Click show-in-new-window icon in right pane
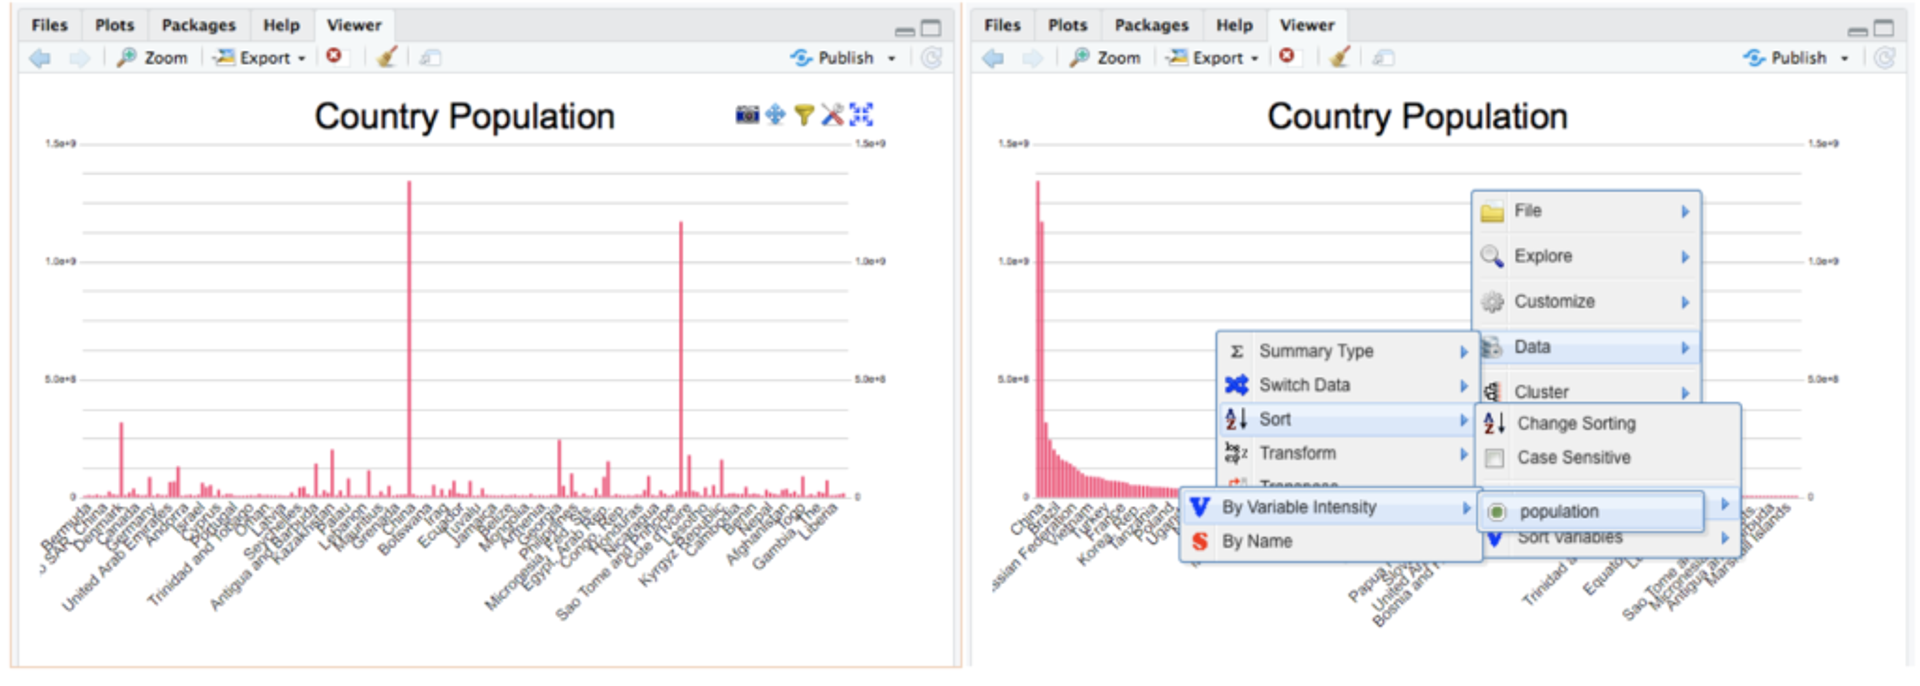The height and width of the screenshot is (686, 1920). pyautogui.click(x=1383, y=58)
